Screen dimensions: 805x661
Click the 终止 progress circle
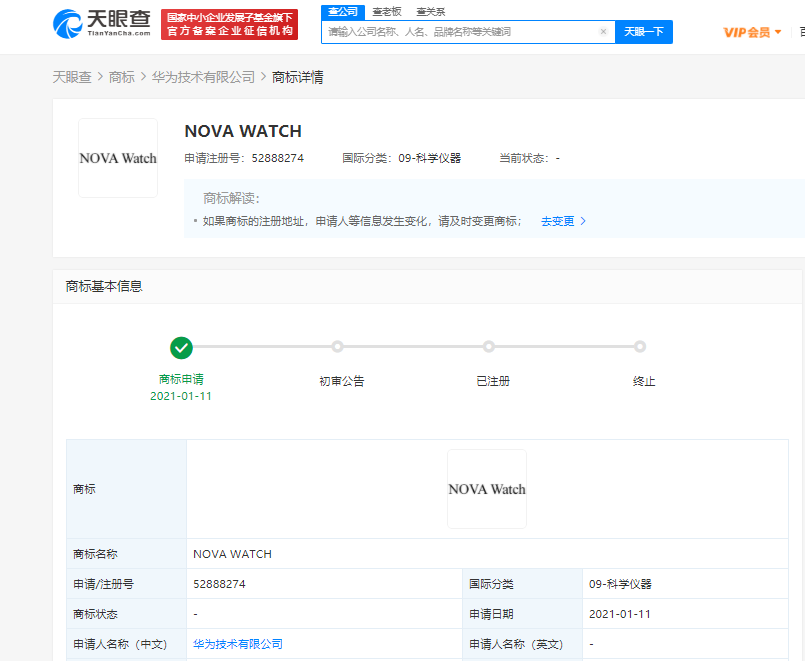tap(640, 348)
